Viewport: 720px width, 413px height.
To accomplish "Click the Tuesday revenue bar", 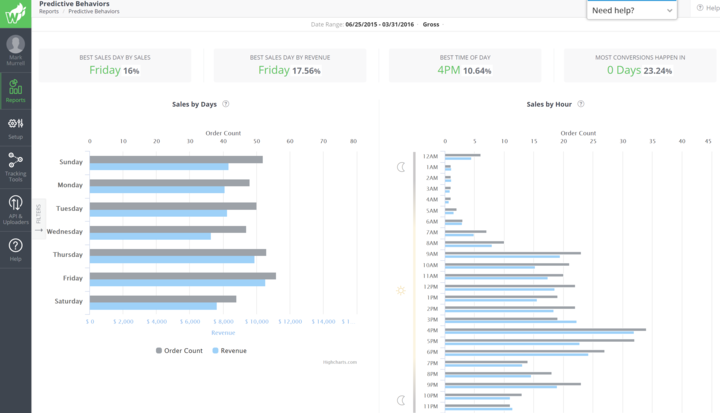I will pos(158,213).
